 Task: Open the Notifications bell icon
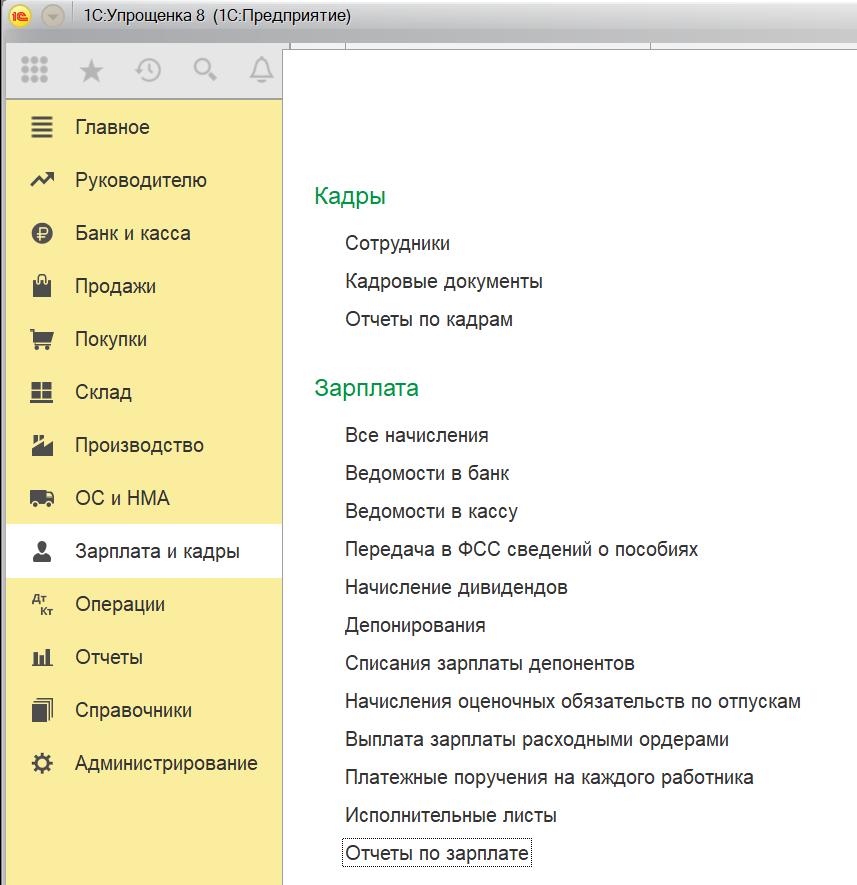261,70
